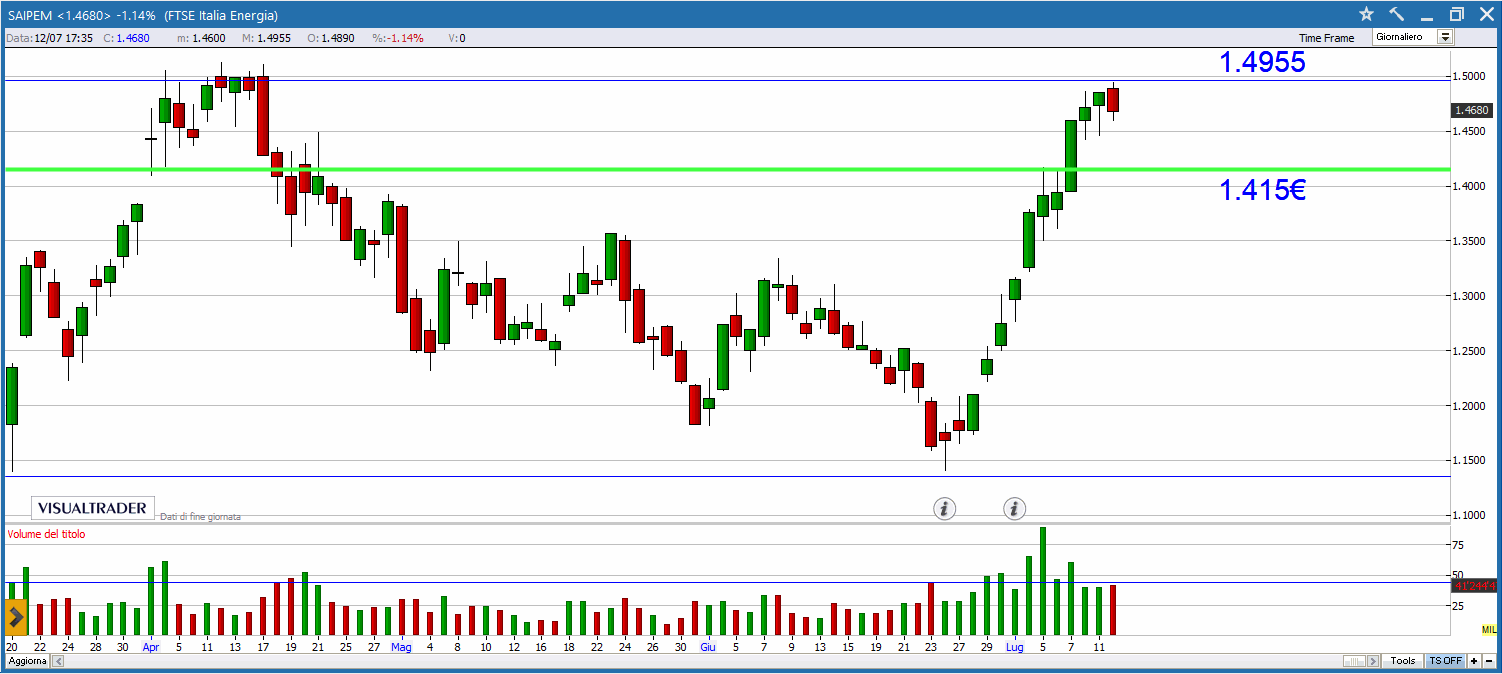Click the 1.415€ price annotation
Viewport: 1502px width, 674px height.
1262,190
